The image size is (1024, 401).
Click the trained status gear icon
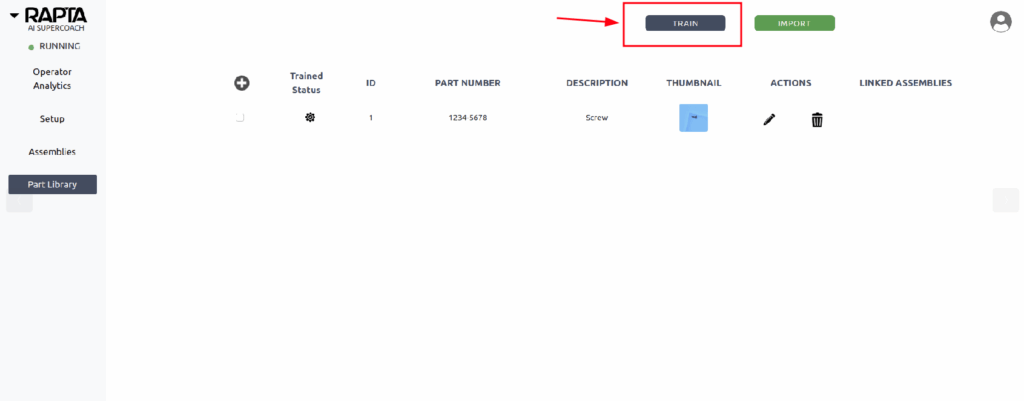310,118
